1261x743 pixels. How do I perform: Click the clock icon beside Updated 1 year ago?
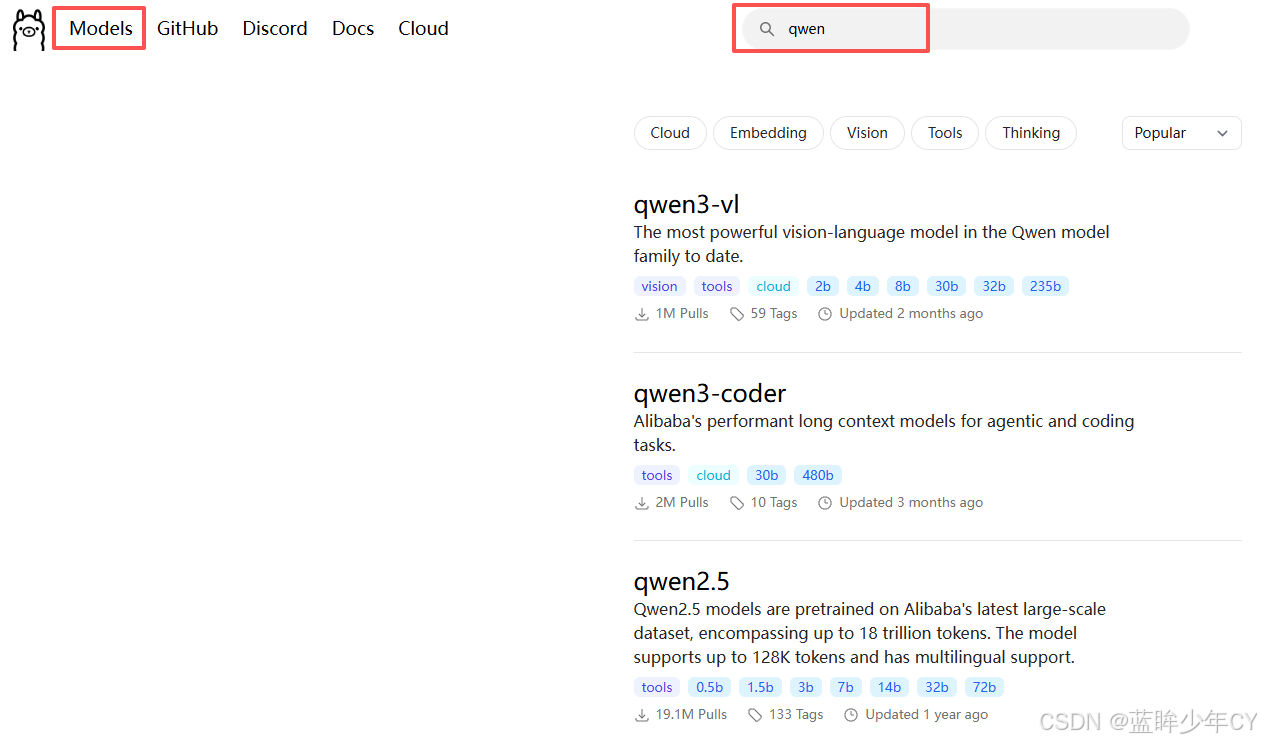(x=851, y=715)
